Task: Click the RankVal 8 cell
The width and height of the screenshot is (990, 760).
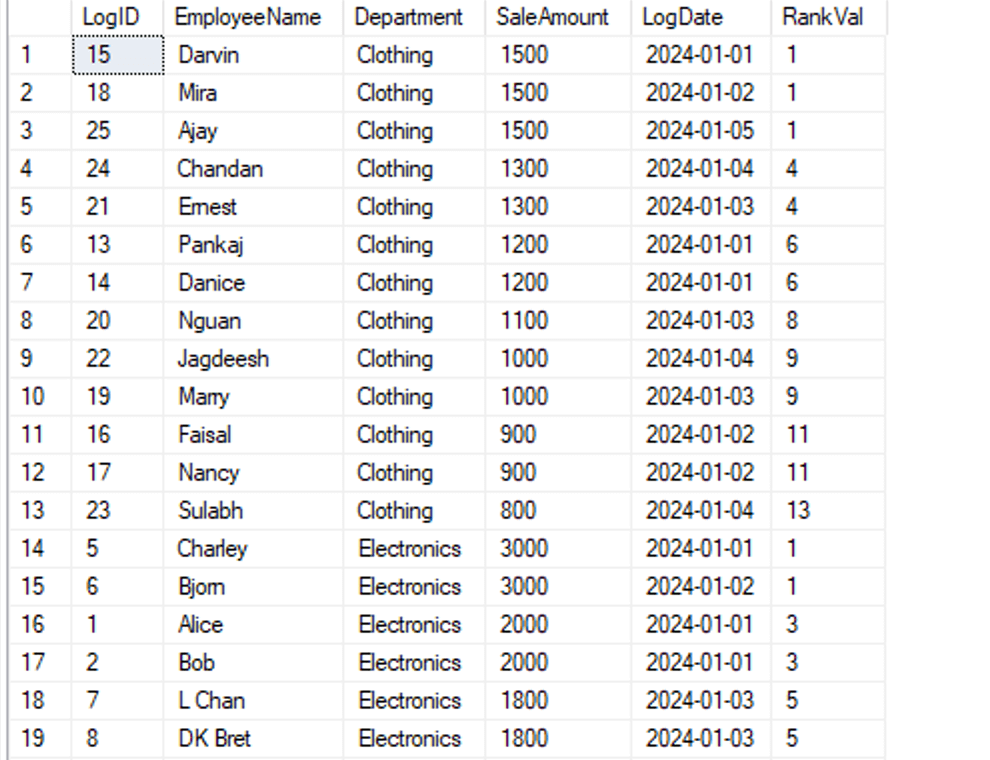Action: pos(792,321)
